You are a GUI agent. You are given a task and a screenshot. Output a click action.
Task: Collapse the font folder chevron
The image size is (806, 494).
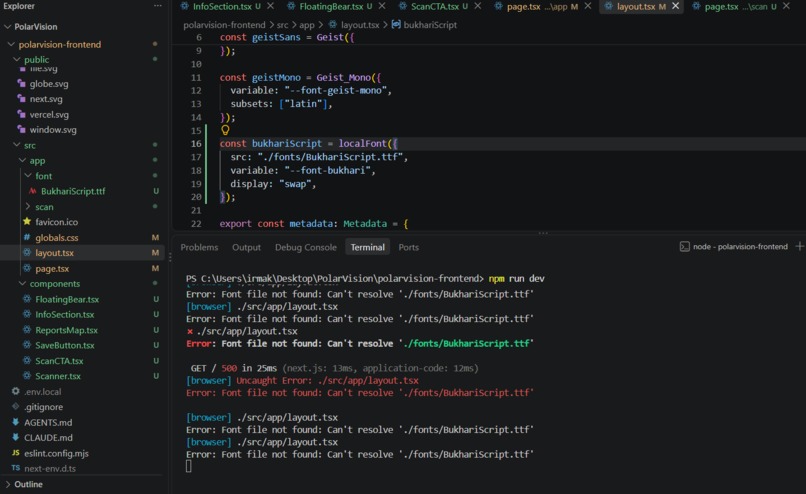(28, 176)
